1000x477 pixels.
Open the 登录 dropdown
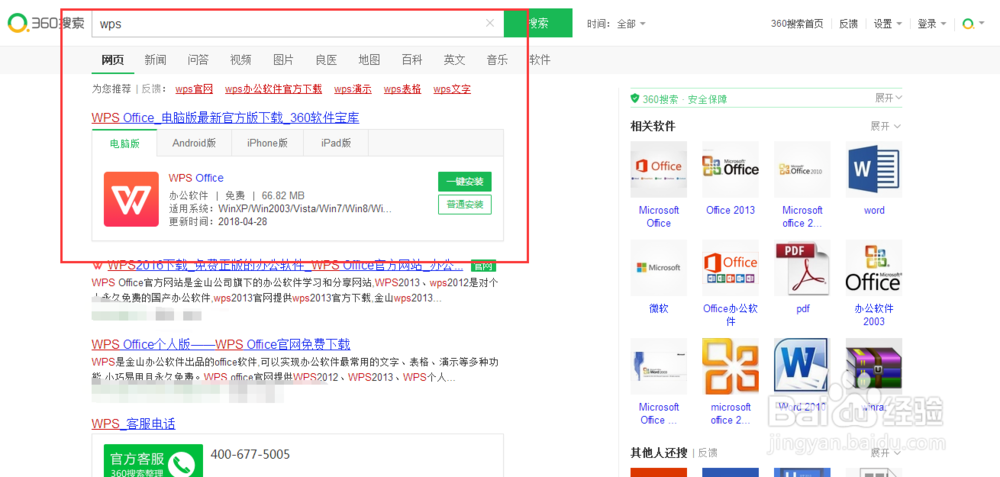(931, 24)
